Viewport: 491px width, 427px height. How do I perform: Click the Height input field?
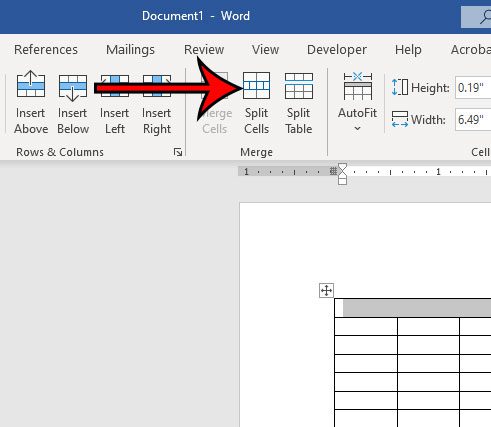[473, 87]
